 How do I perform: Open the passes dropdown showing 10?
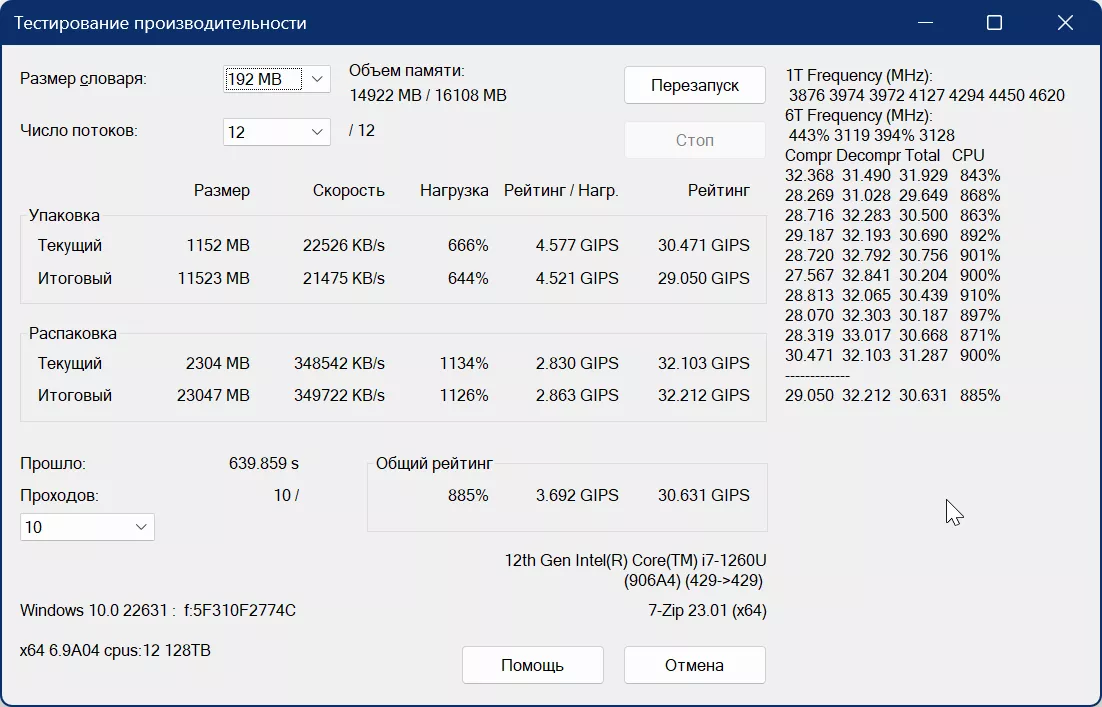(87, 526)
